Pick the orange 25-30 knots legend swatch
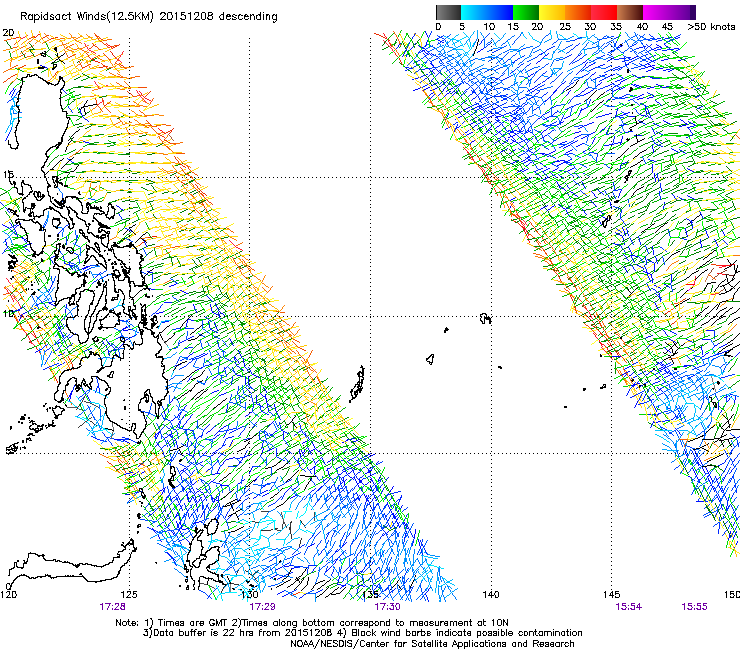The height and width of the screenshot is (650, 740). (x=578, y=12)
